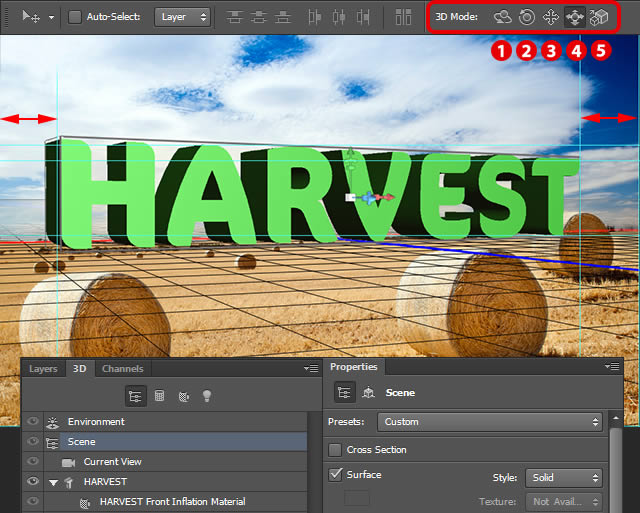640x513 pixels.
Task: Open the Texture Not Available dropdown
Action: pyautogui.click(x=564, y=502)
